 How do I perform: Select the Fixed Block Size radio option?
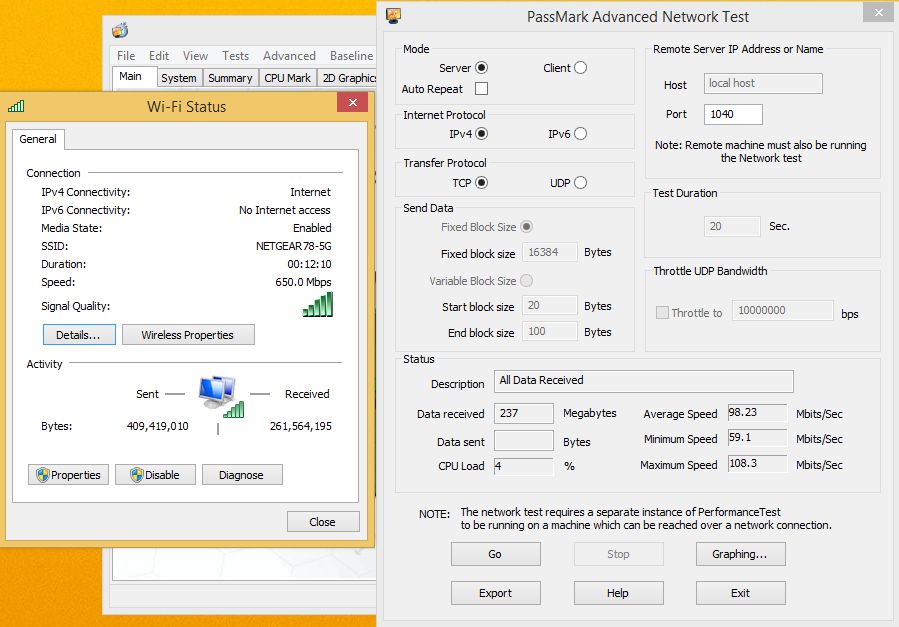(526, 227)
